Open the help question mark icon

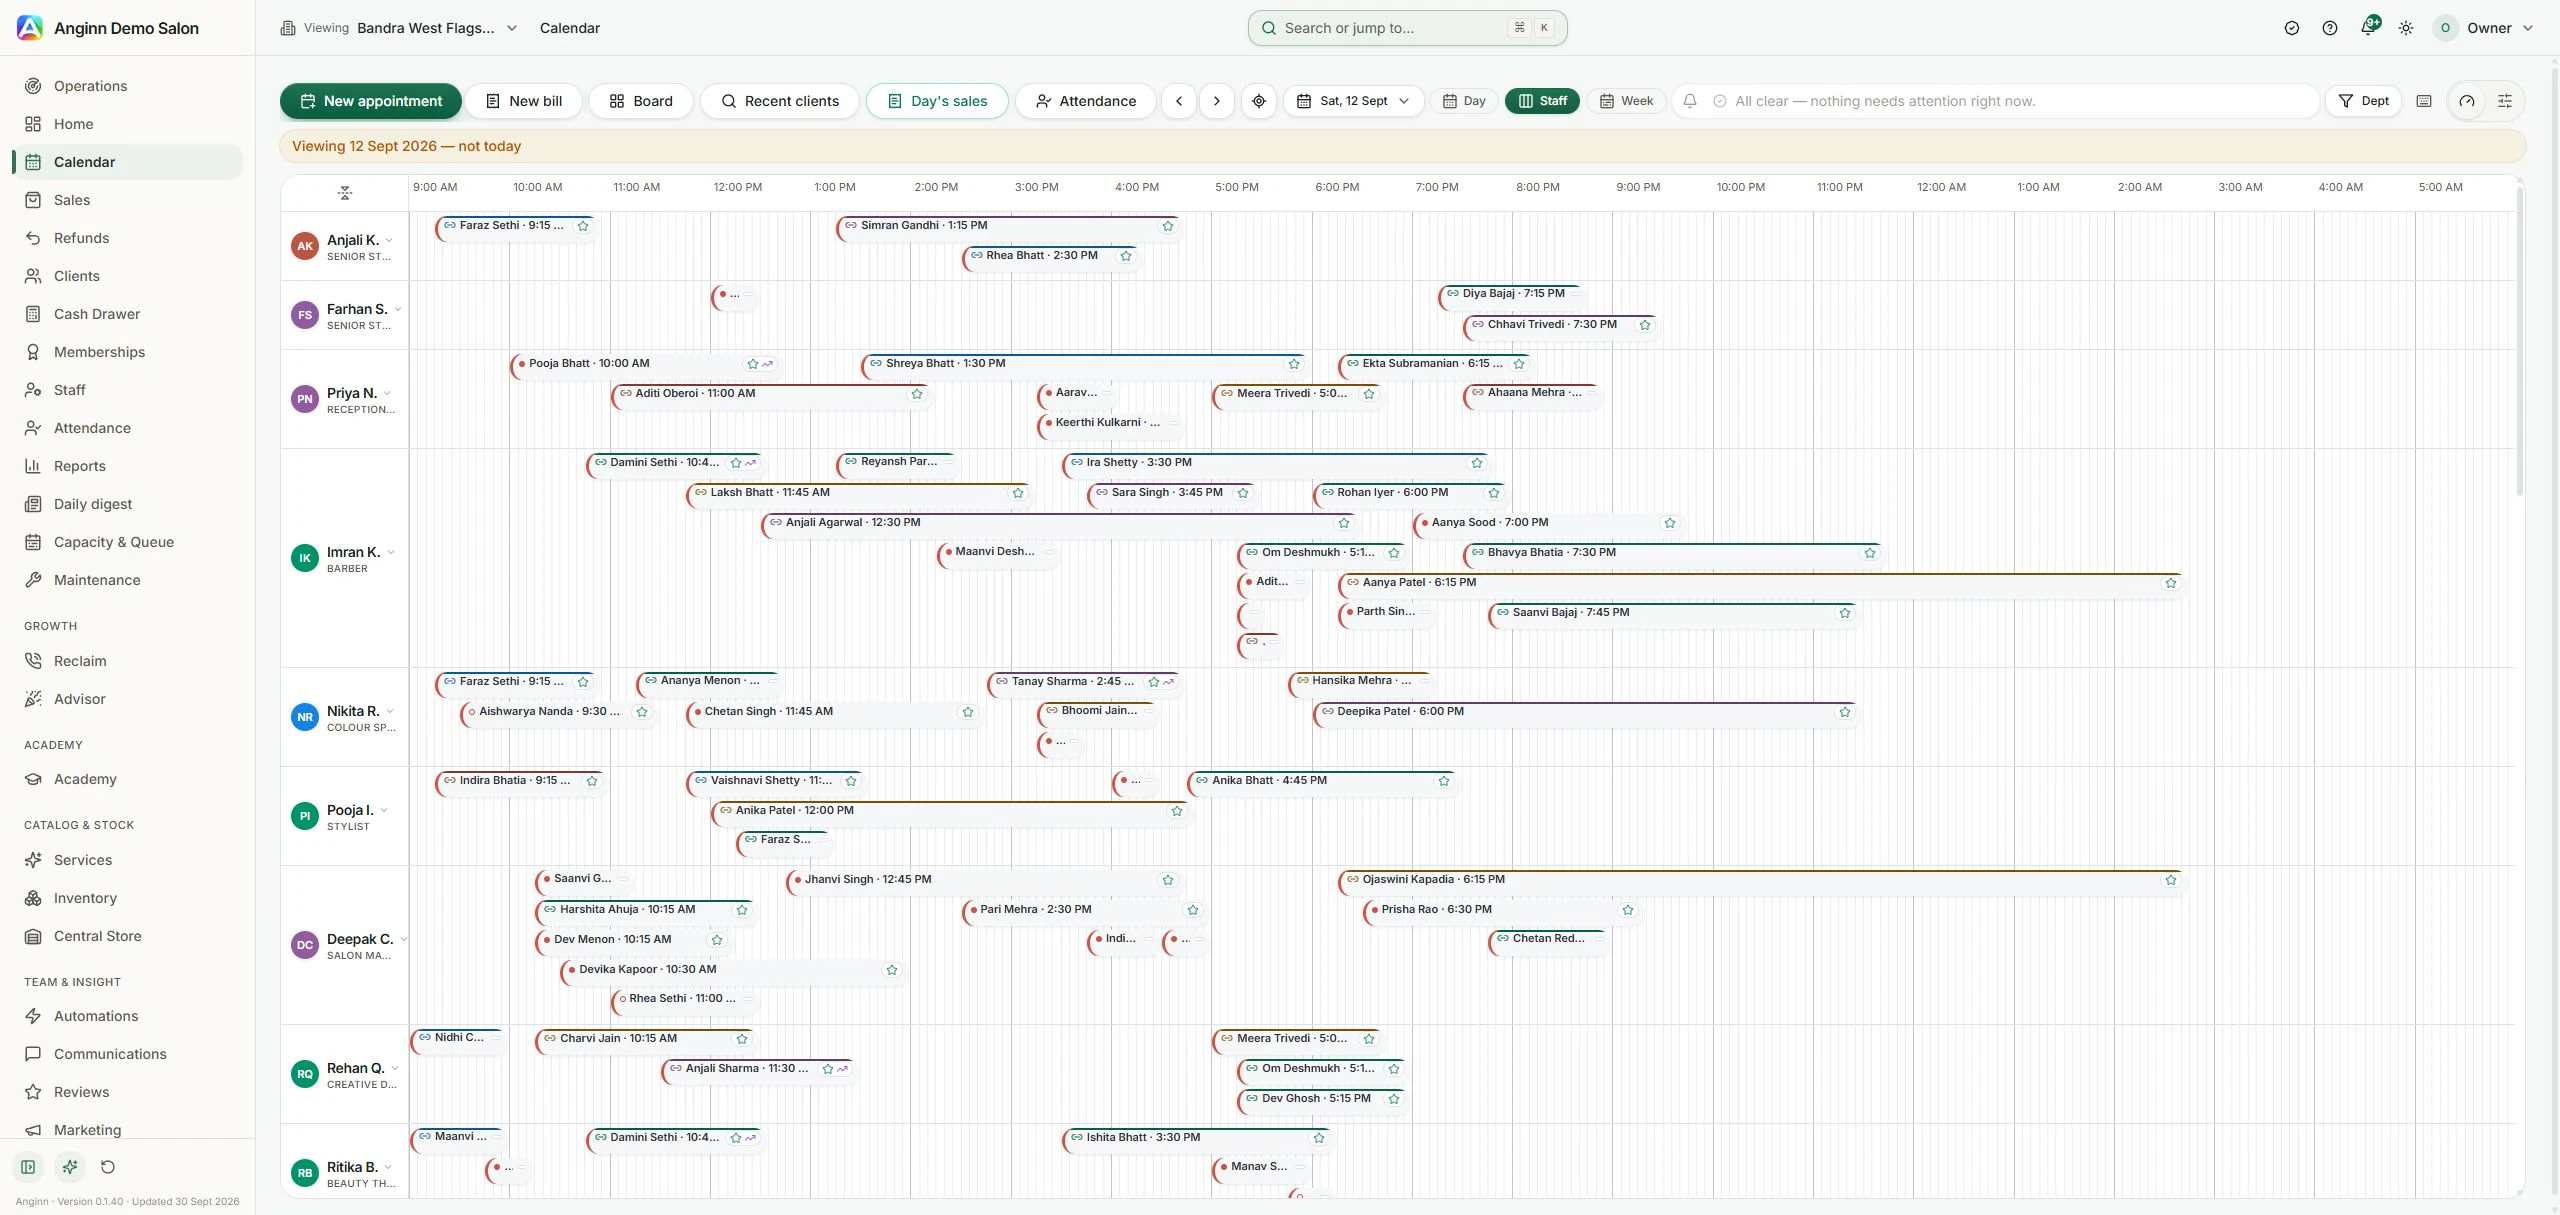[2330, 28]
